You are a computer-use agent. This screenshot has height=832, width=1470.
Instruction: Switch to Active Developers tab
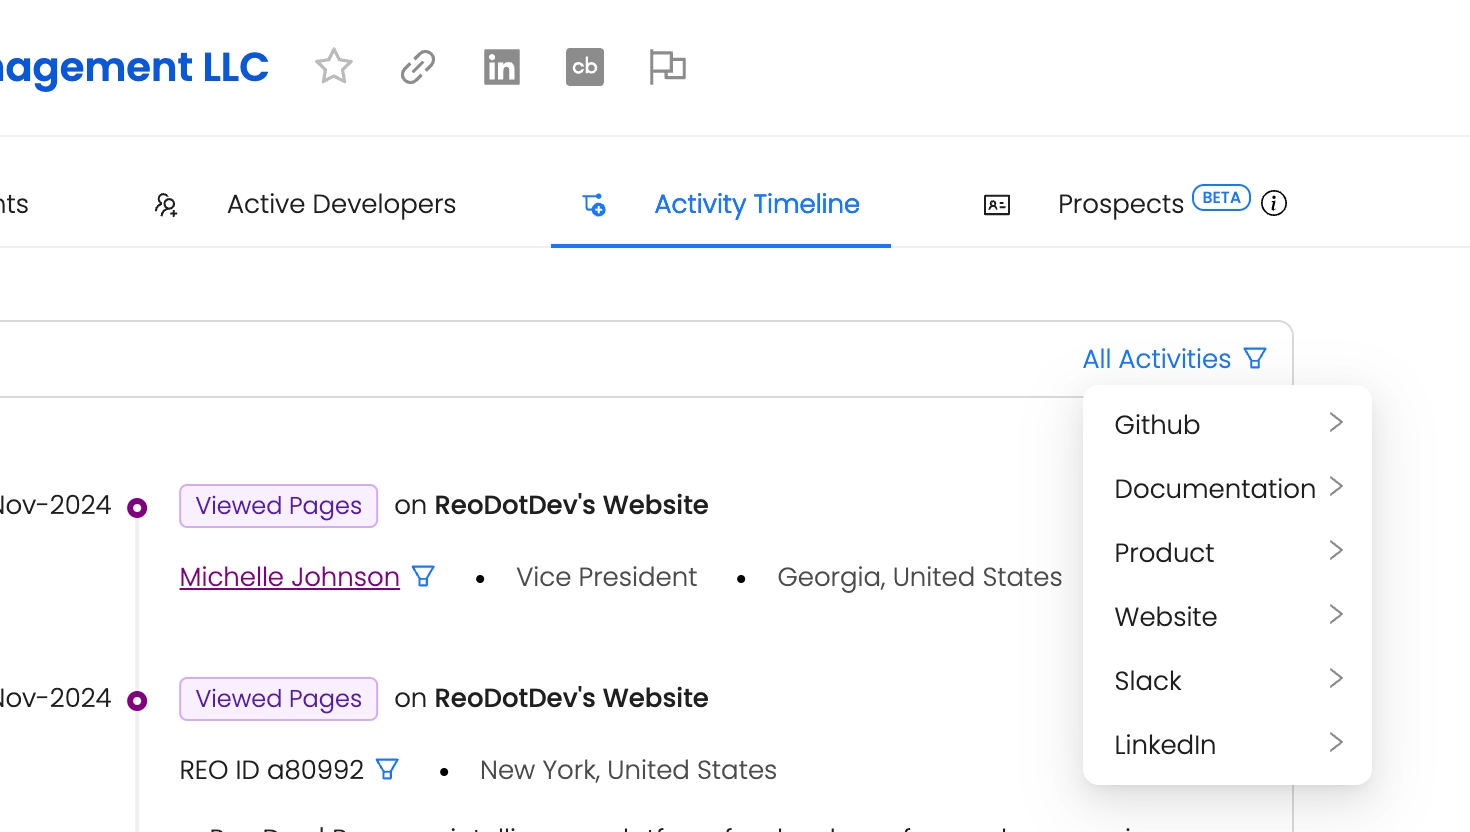[x=341, y=204]
